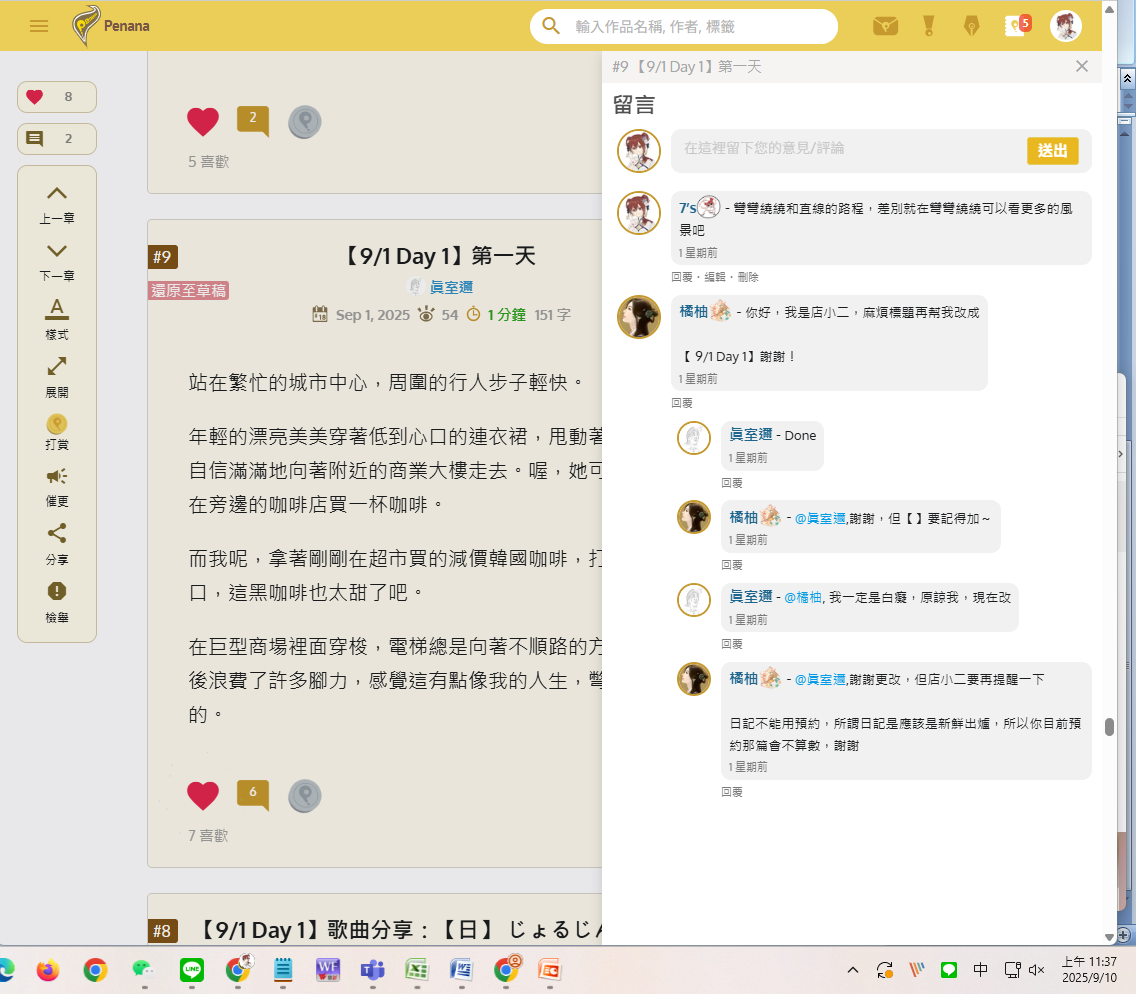Viewport: 1136px width, 994px height.
Task: Click the tip coin above 5 喜歡
Action: [304, 122]
